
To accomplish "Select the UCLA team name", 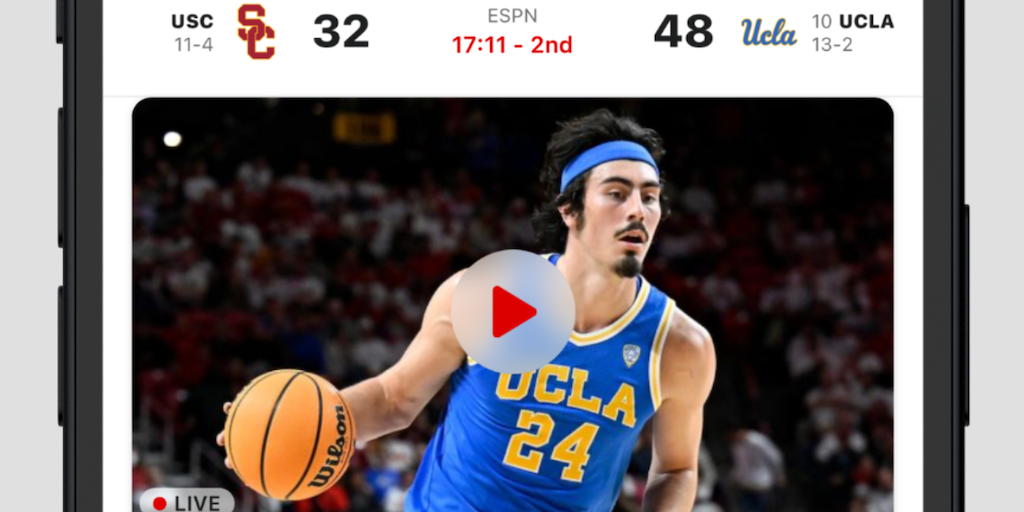I will (866, 22).
